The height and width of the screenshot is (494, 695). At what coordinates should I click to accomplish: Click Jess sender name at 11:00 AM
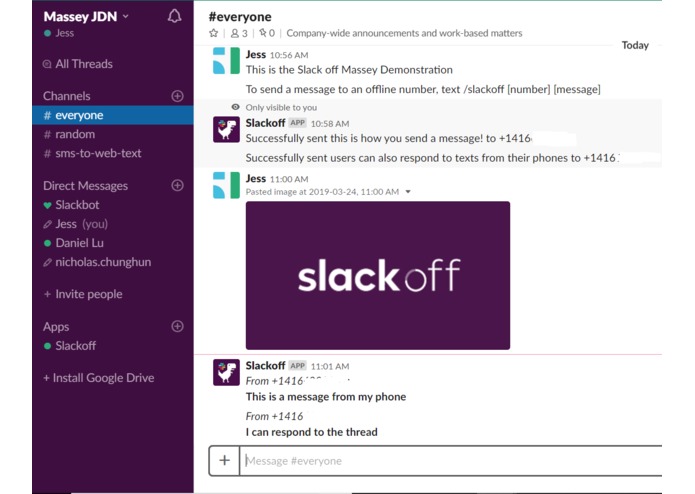click(x=256, y=179)
